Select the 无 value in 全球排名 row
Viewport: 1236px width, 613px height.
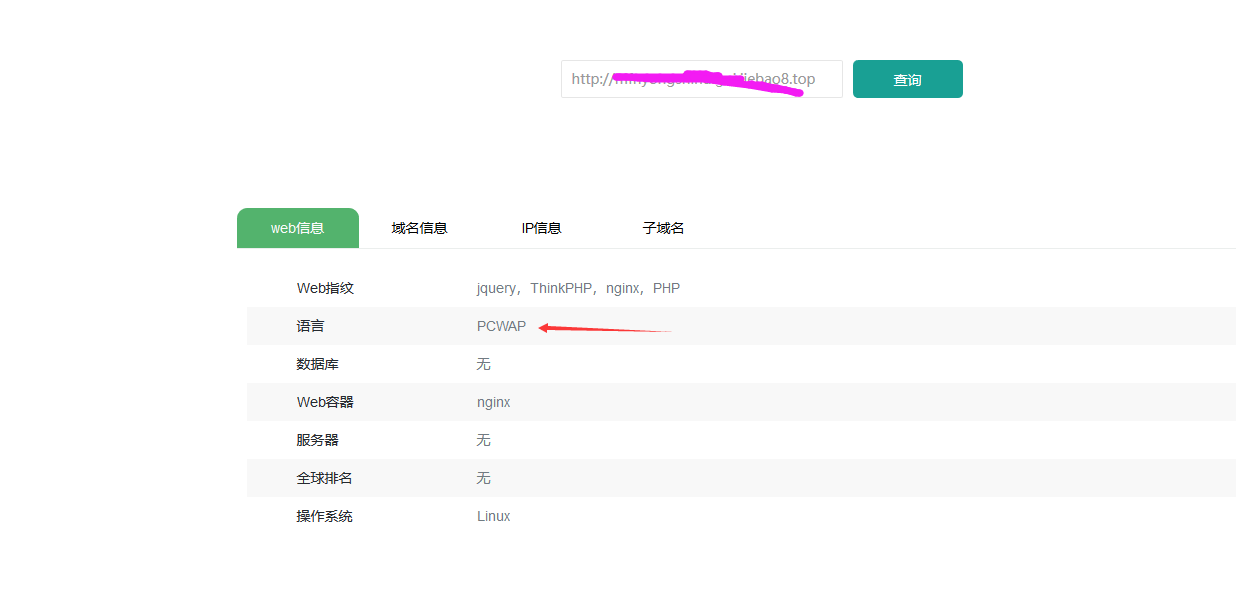tap(483, 478)
